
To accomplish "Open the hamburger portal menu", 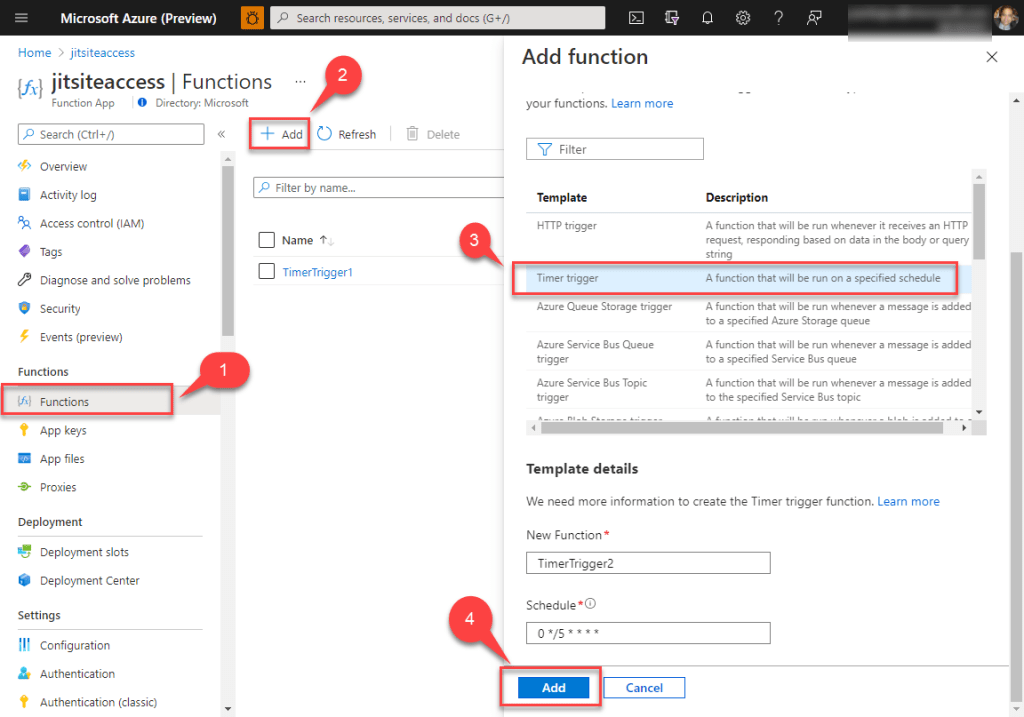I will [21, 18].
